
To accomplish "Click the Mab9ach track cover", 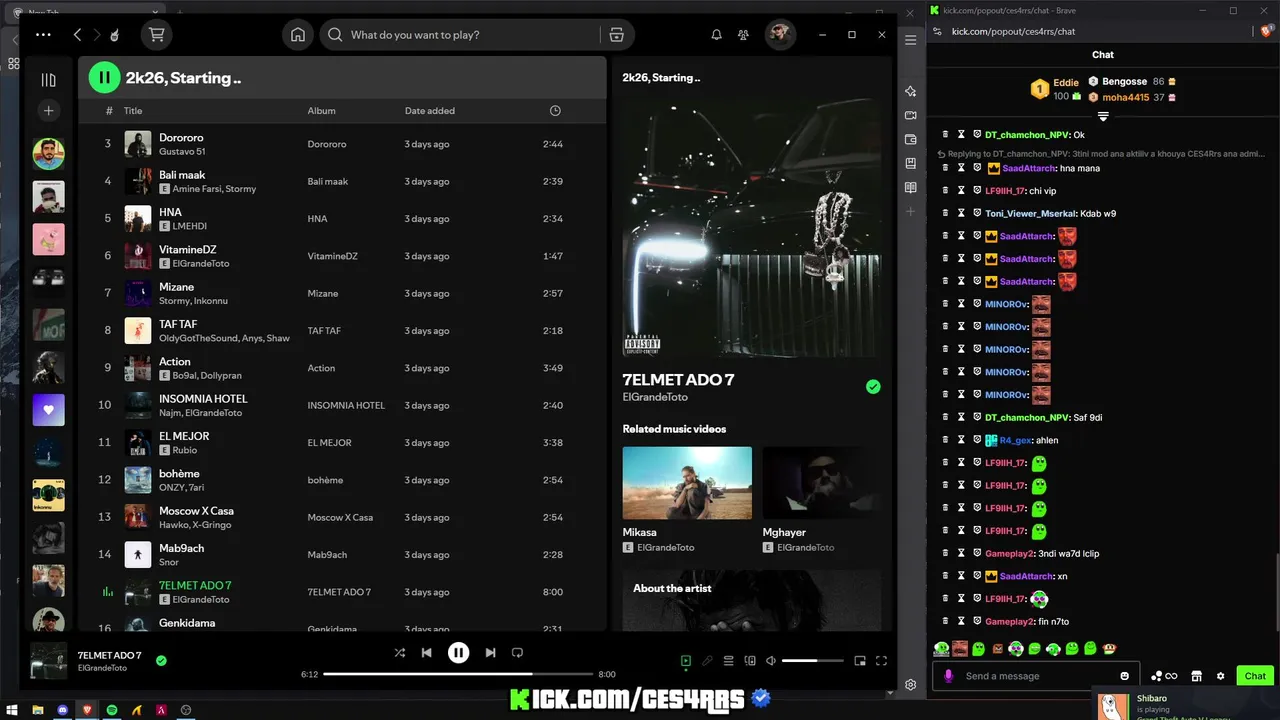I will [138, 554].
